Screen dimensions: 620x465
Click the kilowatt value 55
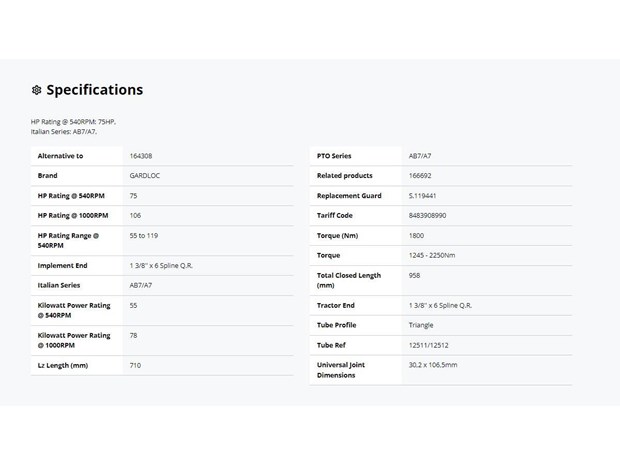tap(133, 305)
